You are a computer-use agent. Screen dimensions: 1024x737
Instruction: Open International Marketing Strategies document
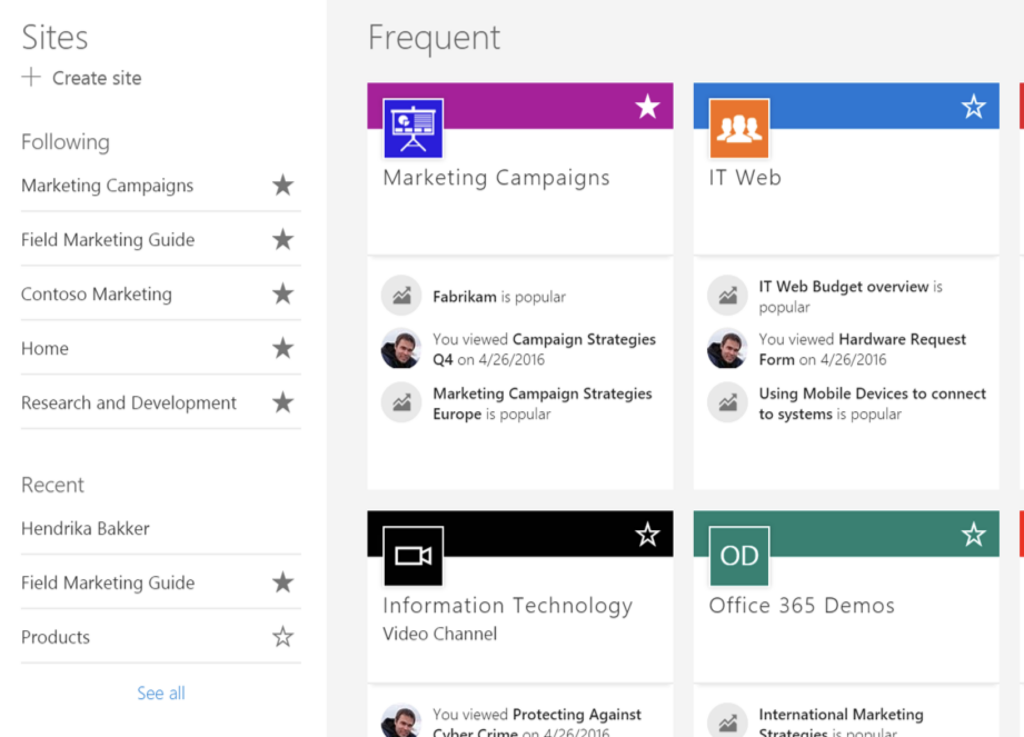click(841, 723)
